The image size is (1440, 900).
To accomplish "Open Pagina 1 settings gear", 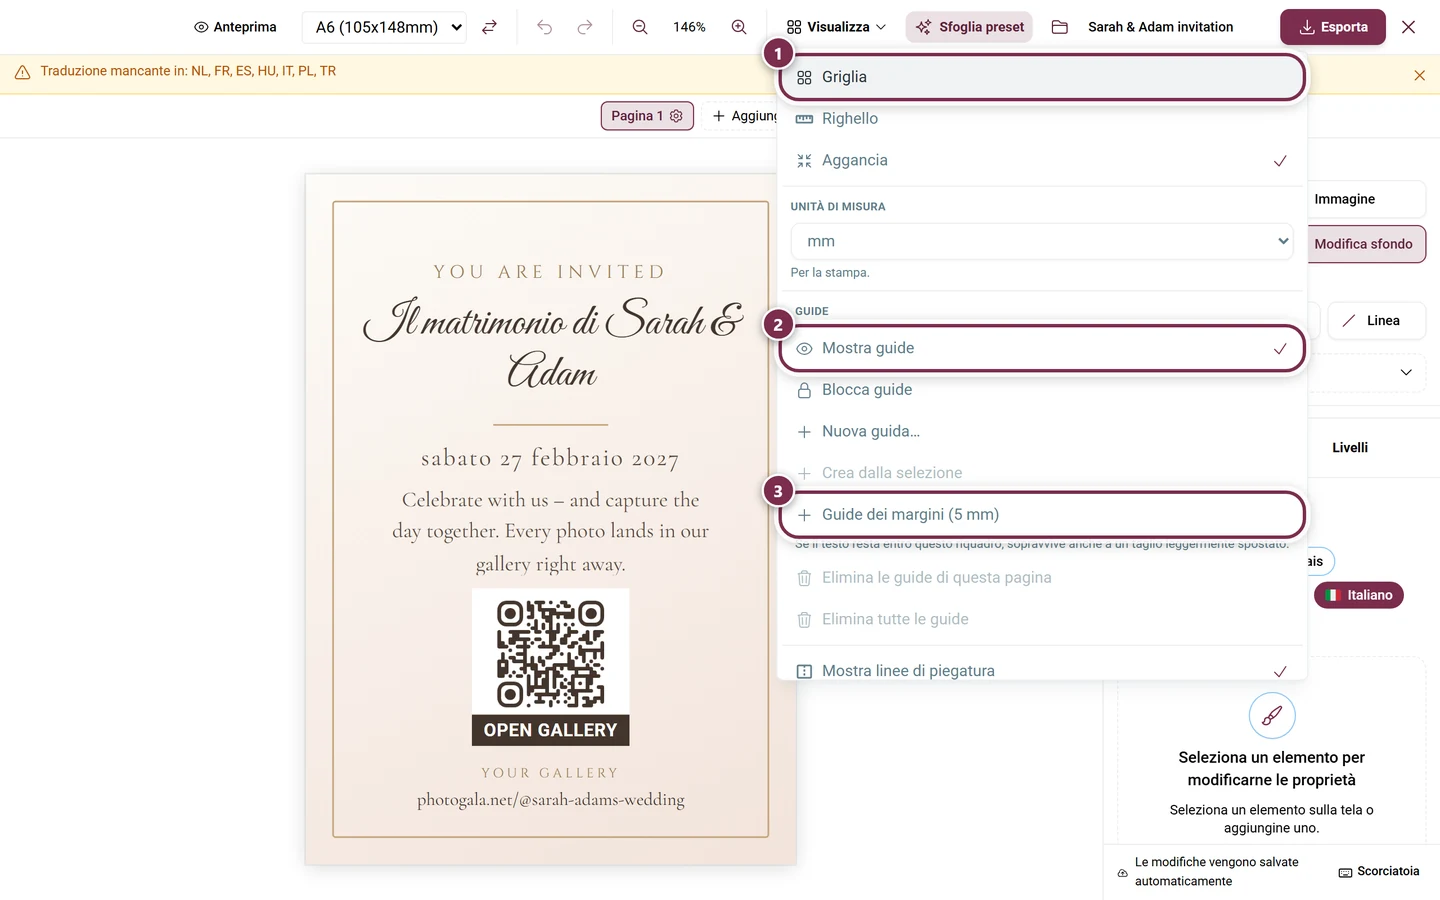I will coord(676,116).
